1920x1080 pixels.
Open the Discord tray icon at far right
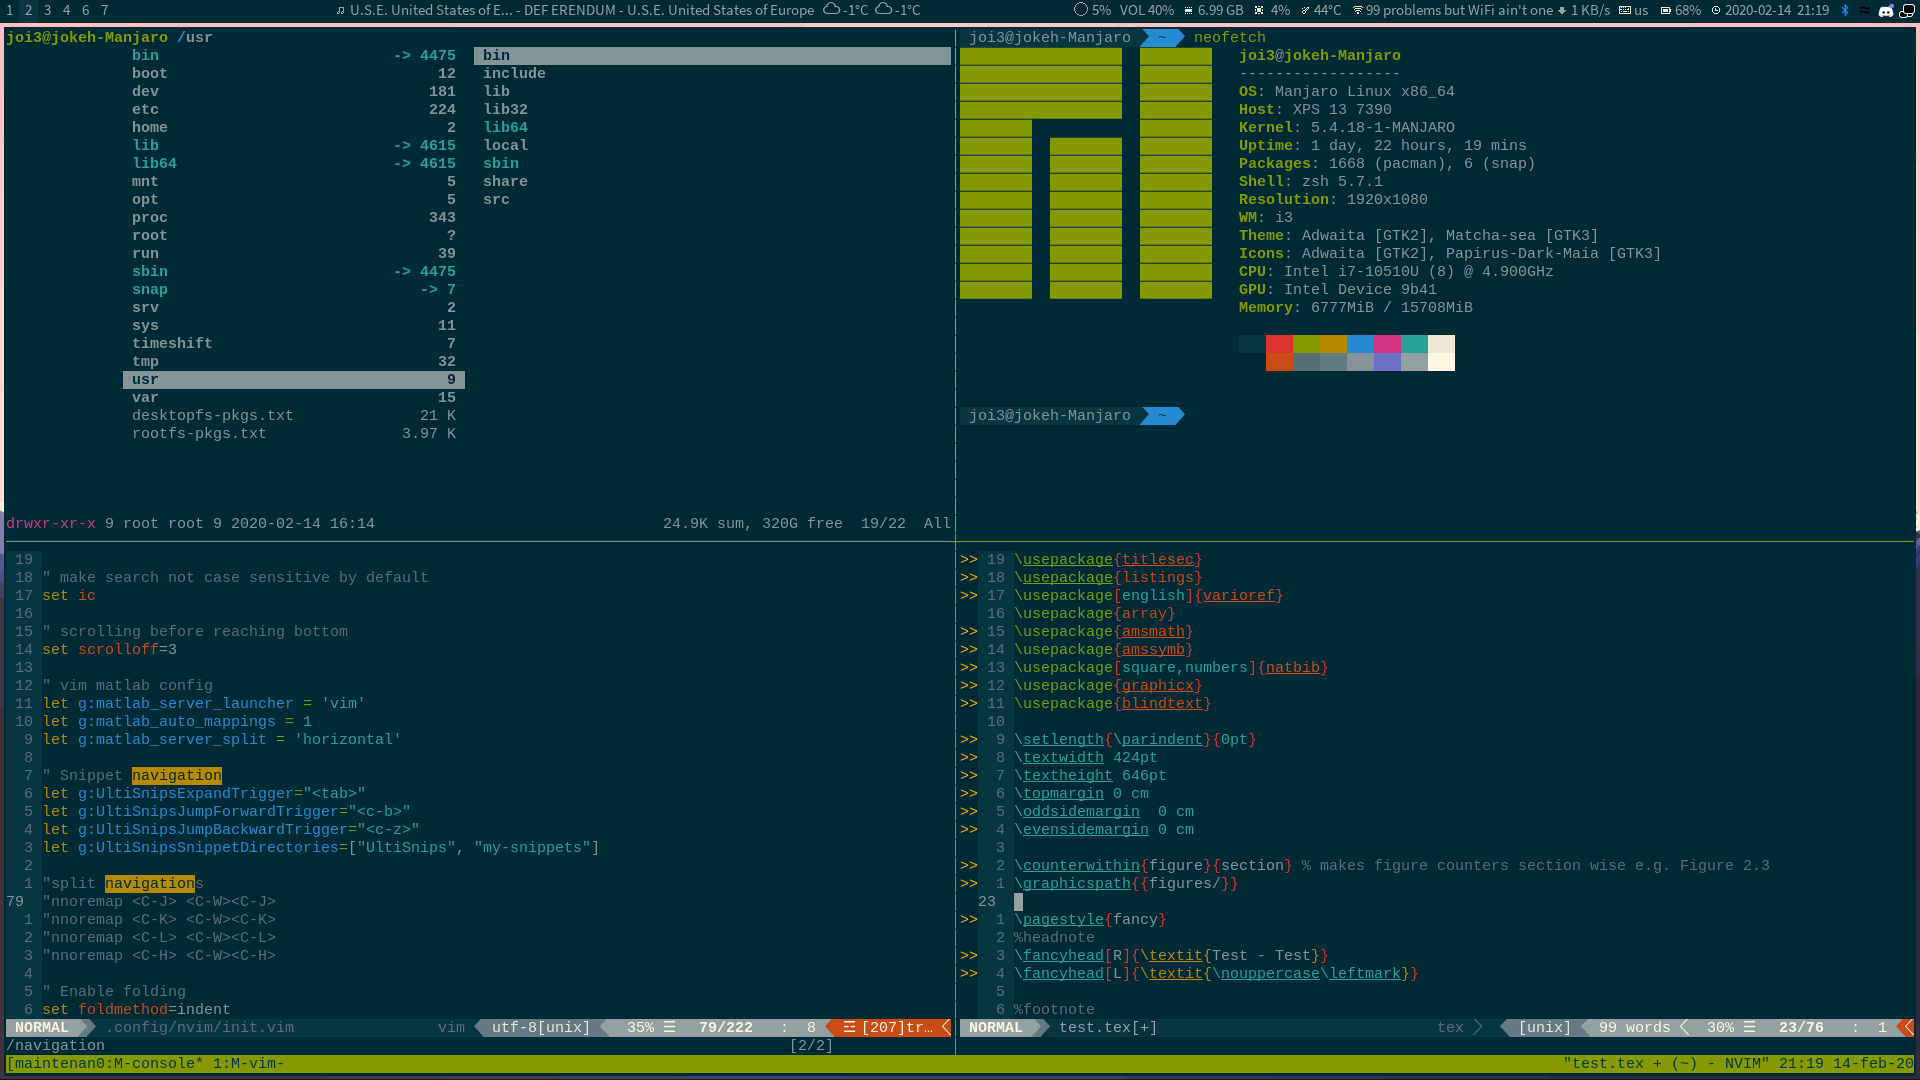coord(1886,11)
